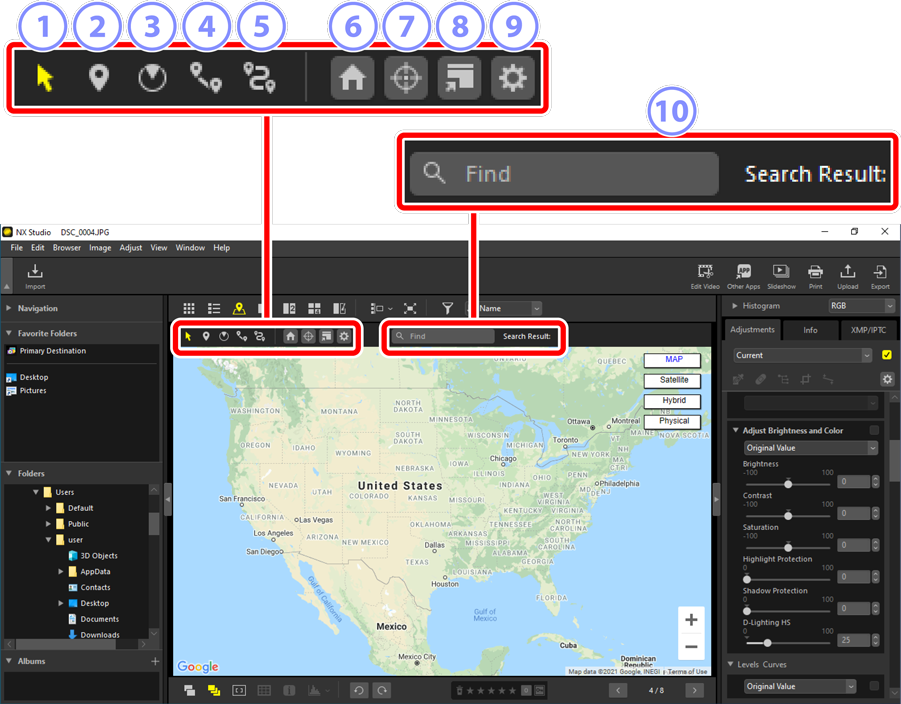
Task: Adjust the Contrast slider
Action: tap(788, 516)
